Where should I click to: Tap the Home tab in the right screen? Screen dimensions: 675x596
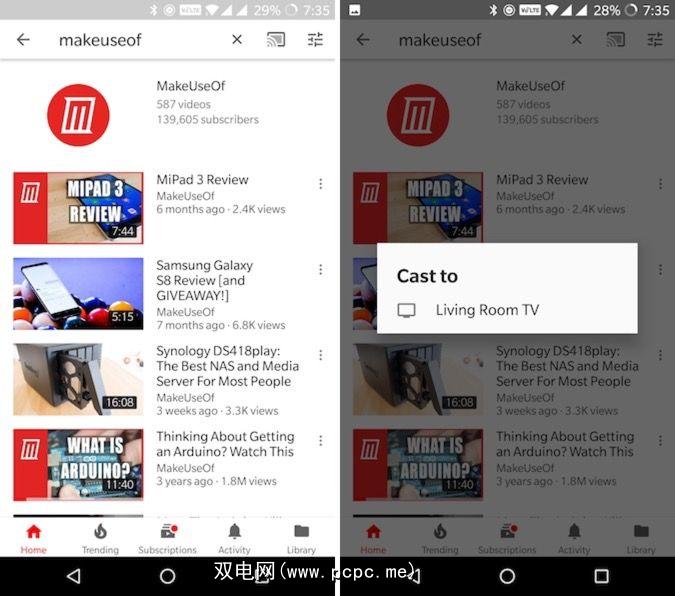(373, 539)
